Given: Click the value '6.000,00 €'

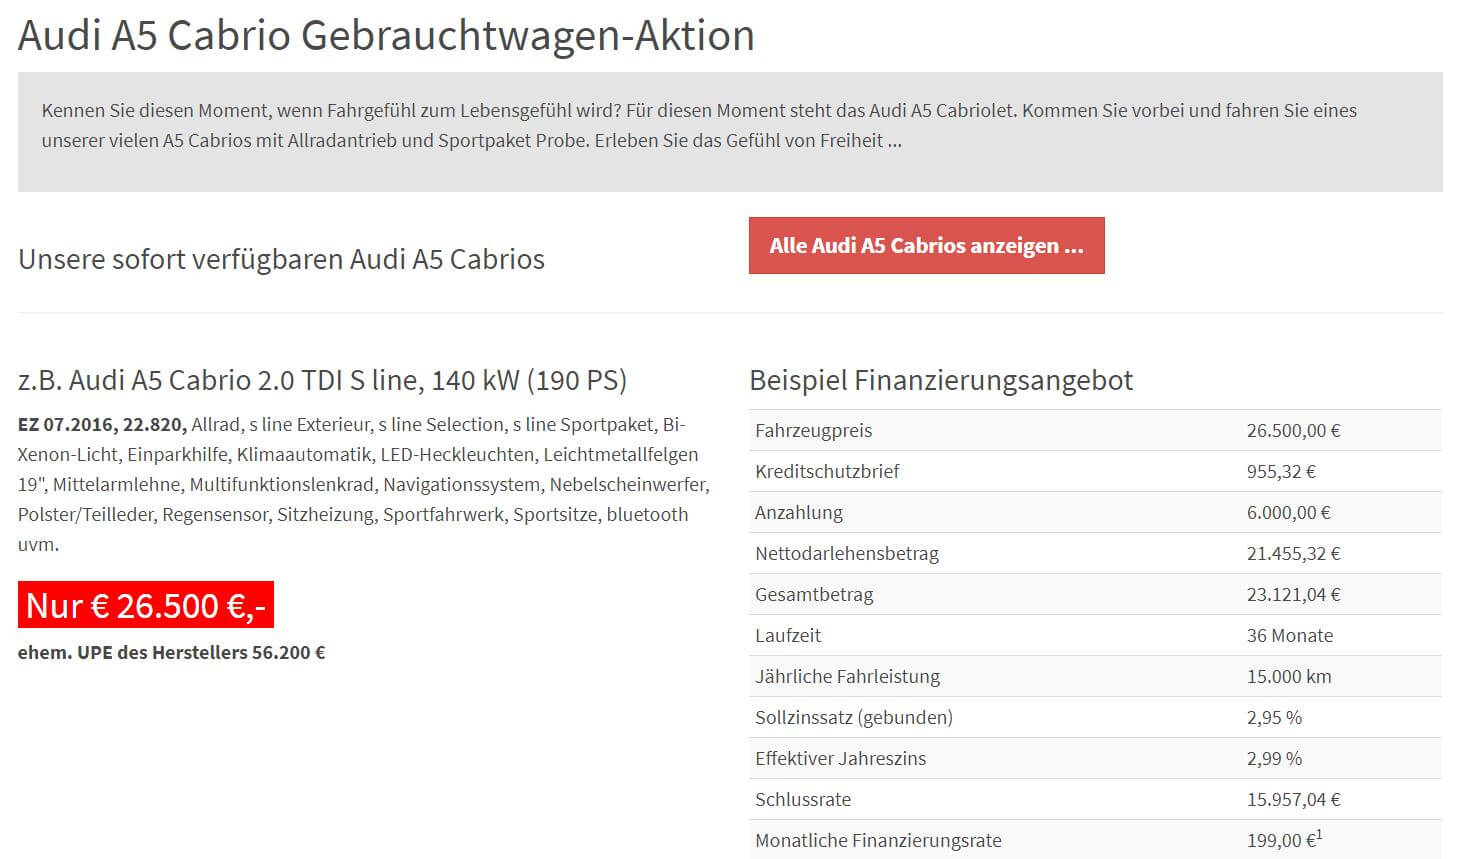Looking at the screenshot, I should pos(1288,513).
